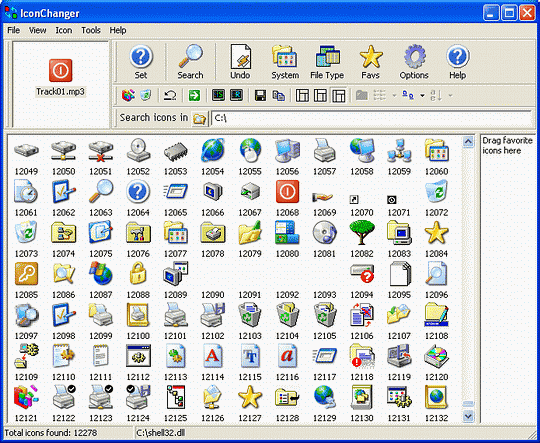
Task: Select icon 12068 red power button
Action: 287,192
